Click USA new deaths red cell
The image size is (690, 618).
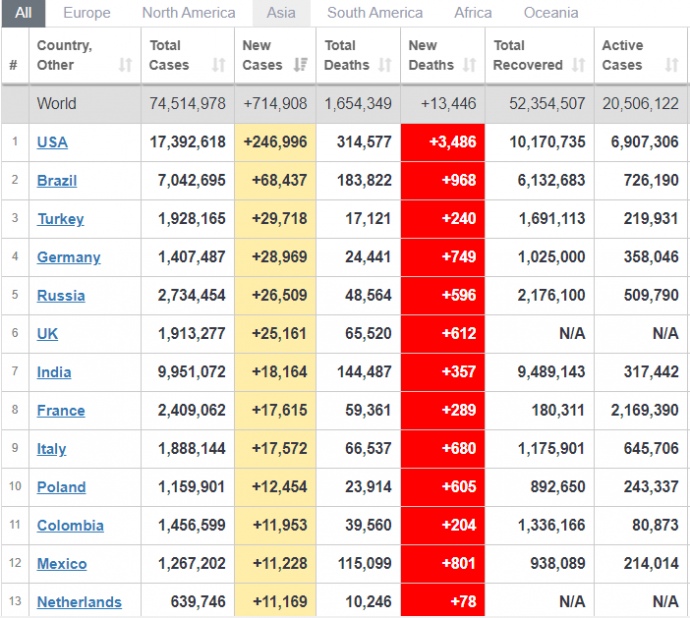click(x=442, y=142)
